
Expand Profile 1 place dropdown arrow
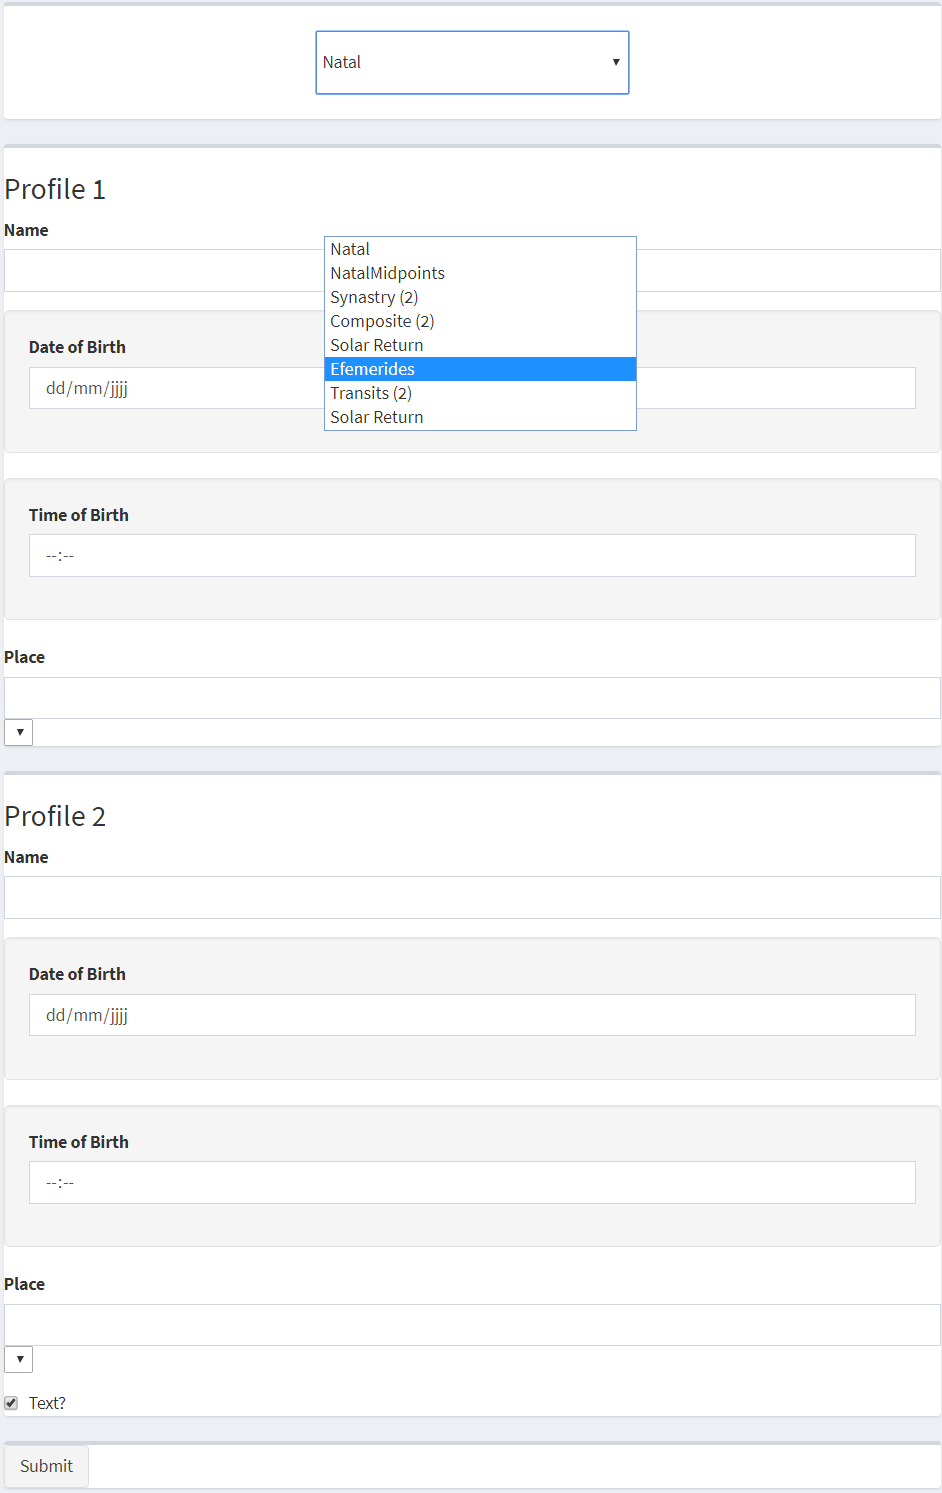(x=19, y=732)
